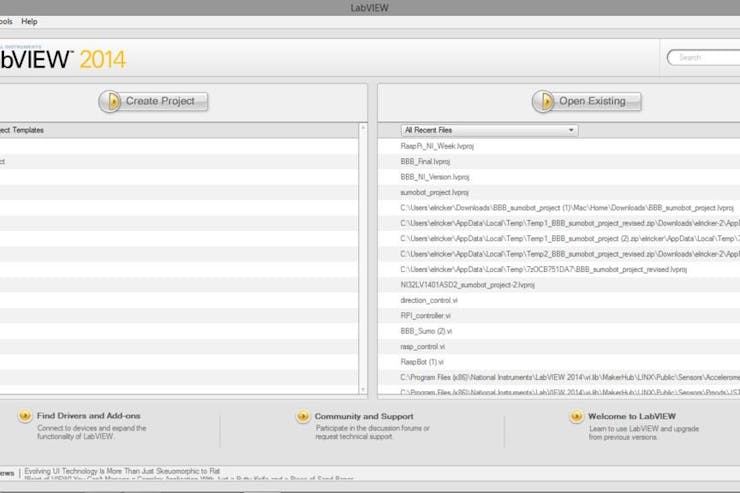Open sumobot_project.lvproj recent file
The image size is (740, 493).
point(434,192)
